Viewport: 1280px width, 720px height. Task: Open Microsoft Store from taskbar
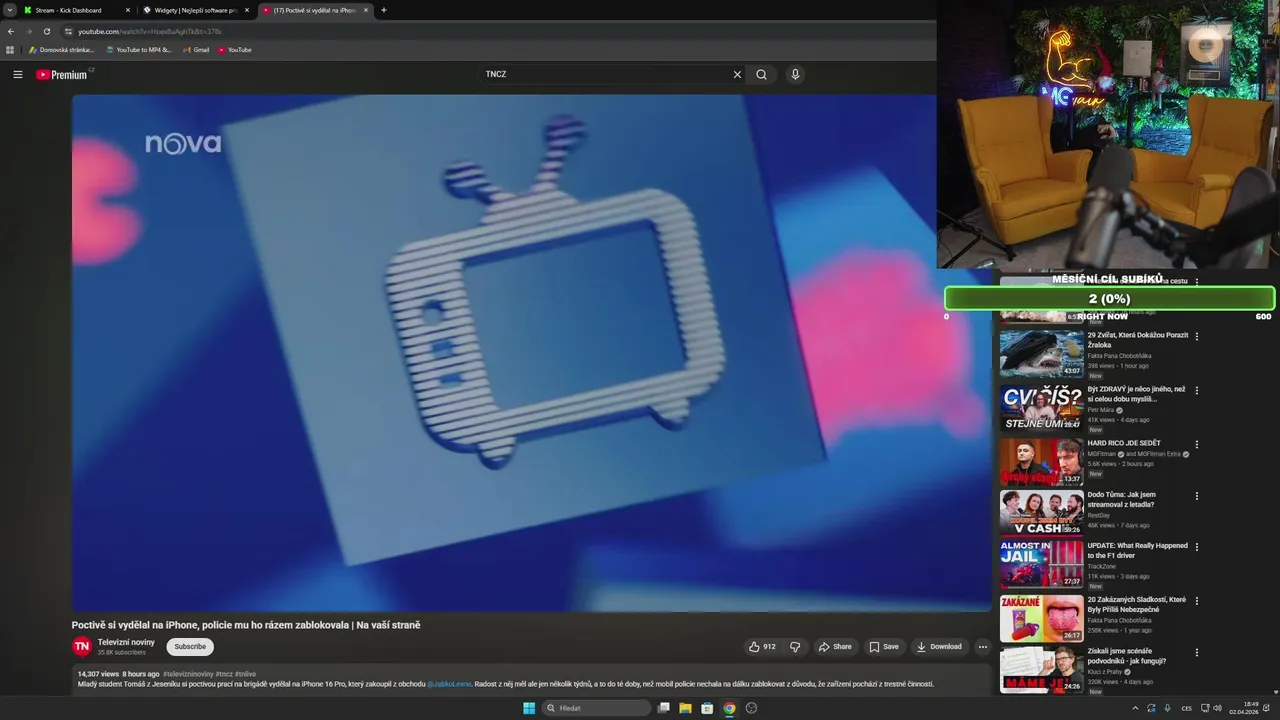[x=707, y=708]
